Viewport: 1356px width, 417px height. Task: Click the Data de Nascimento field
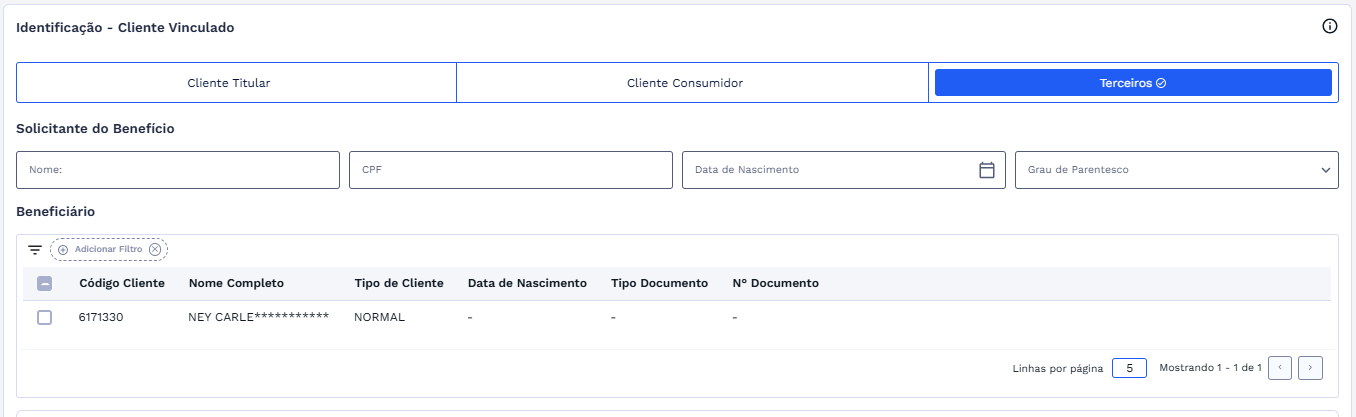tap(828, 170)
